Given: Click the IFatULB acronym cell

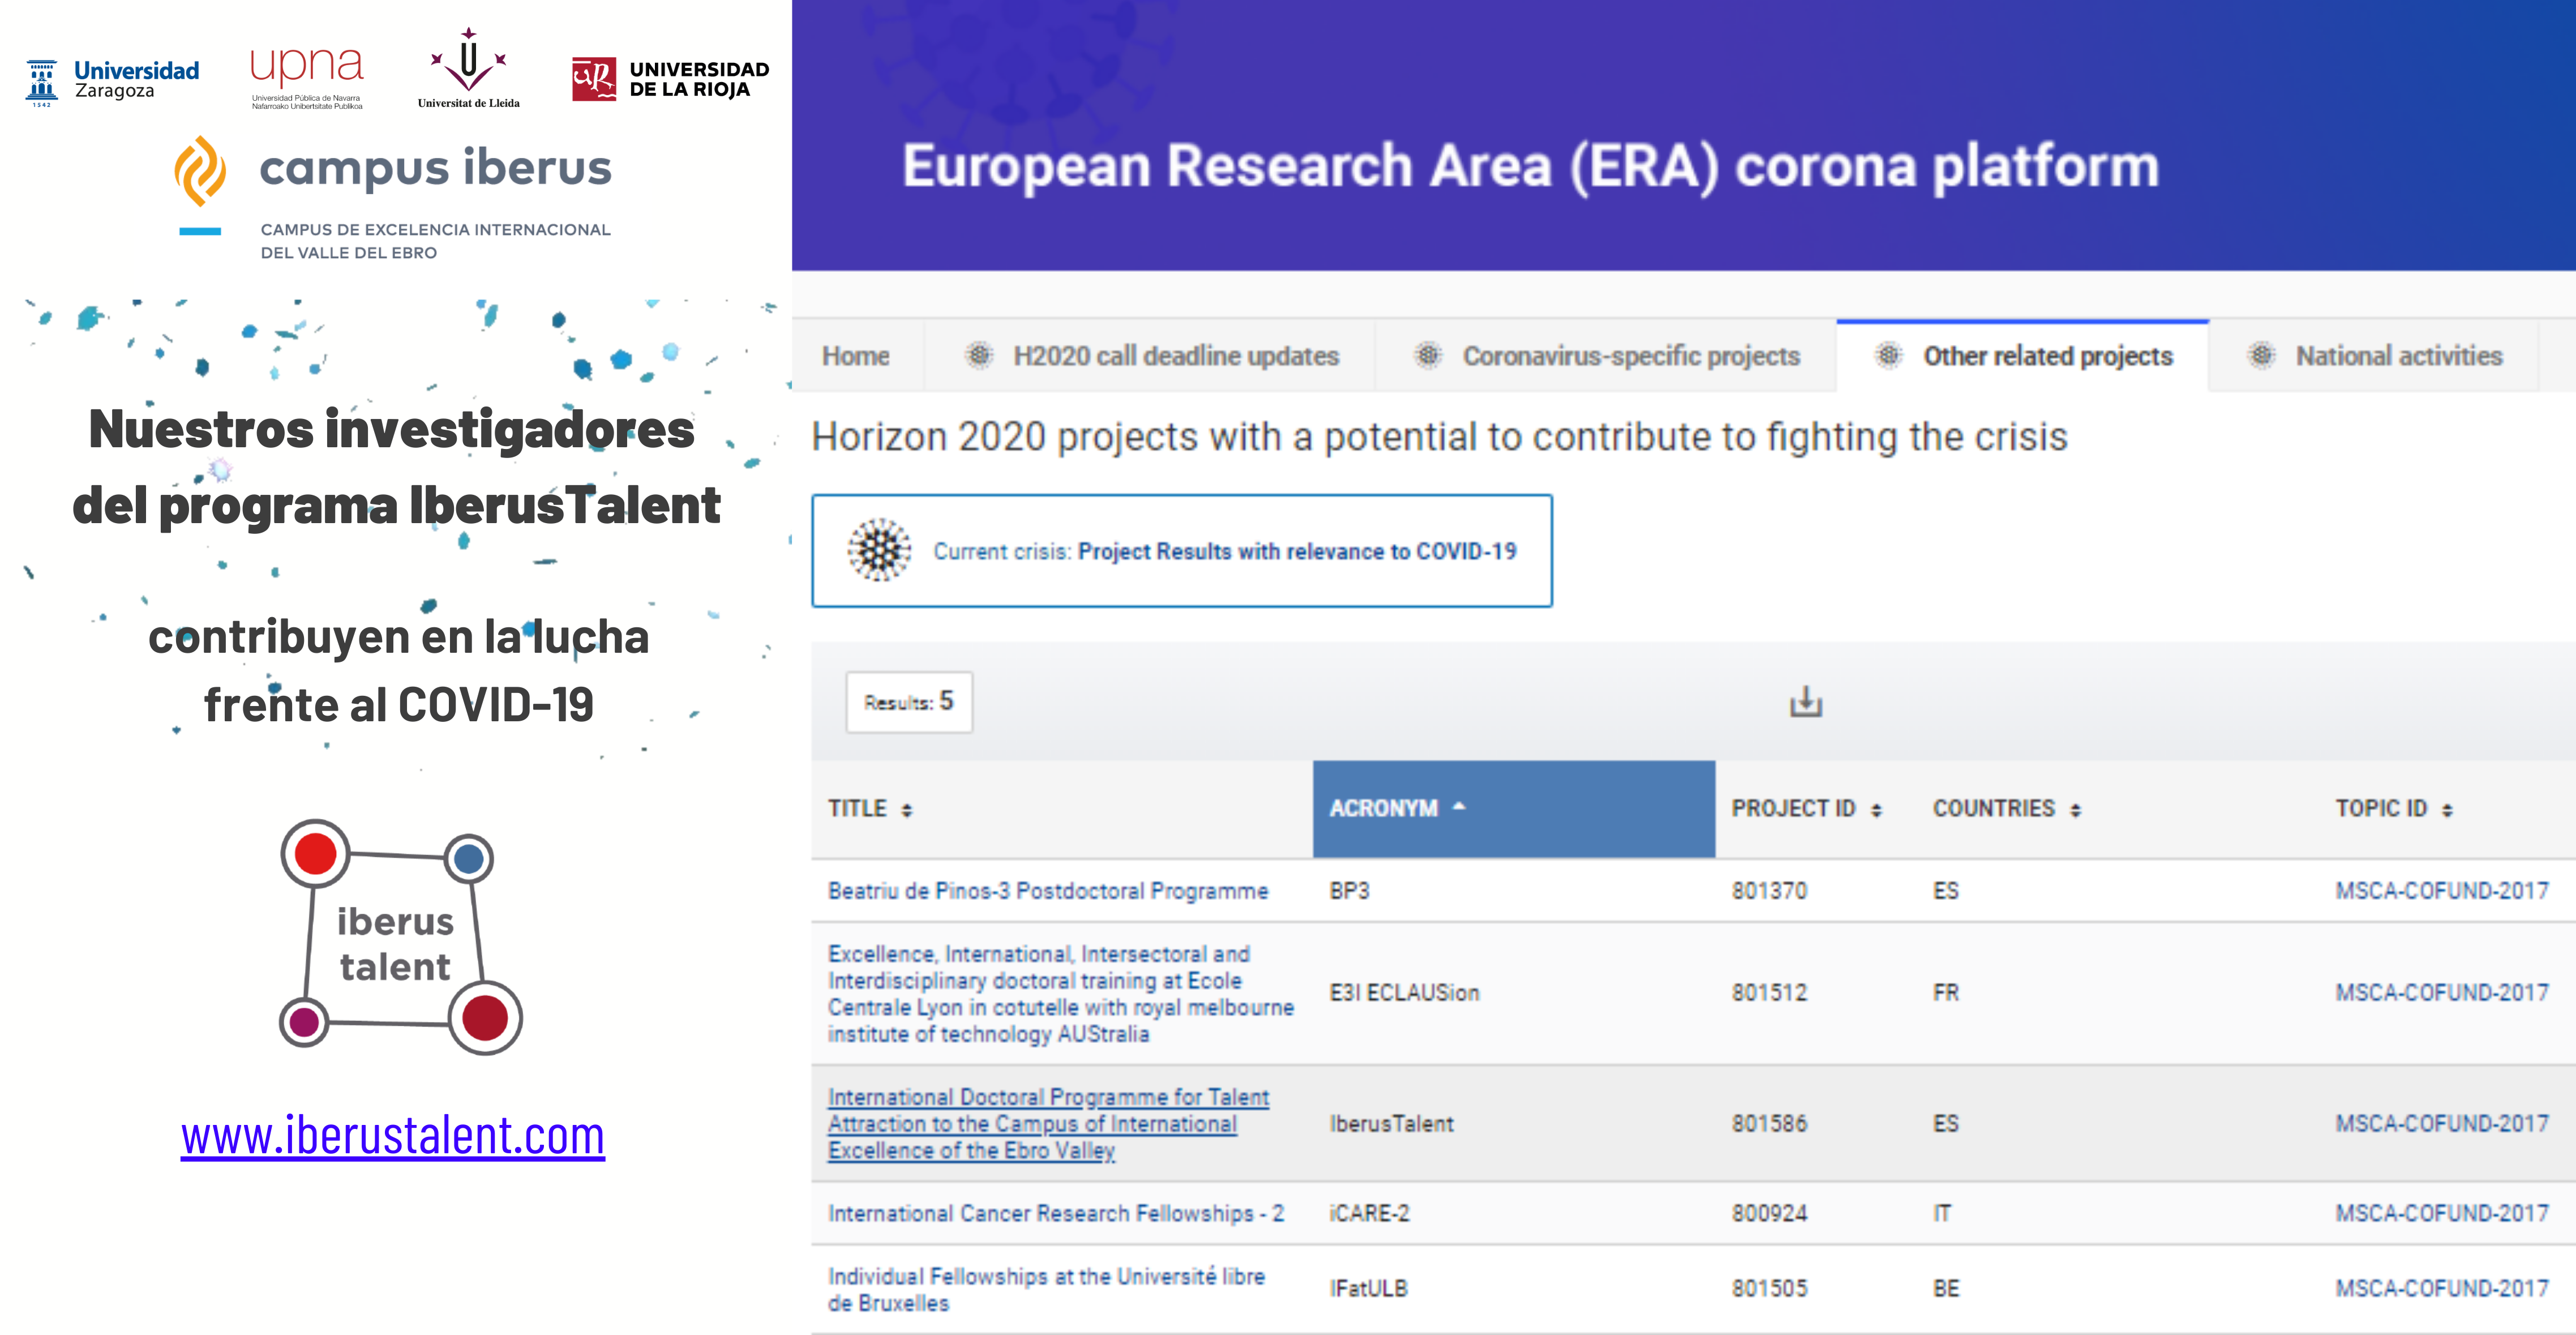Looking at the screenshot, I should [x=1368, y=1289].
